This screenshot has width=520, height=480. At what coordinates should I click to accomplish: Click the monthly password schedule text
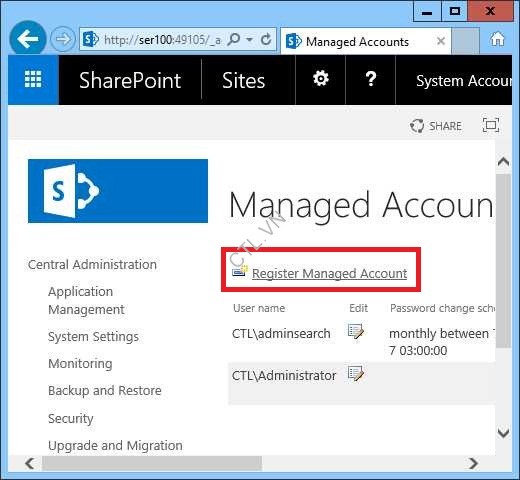(442, 342)
